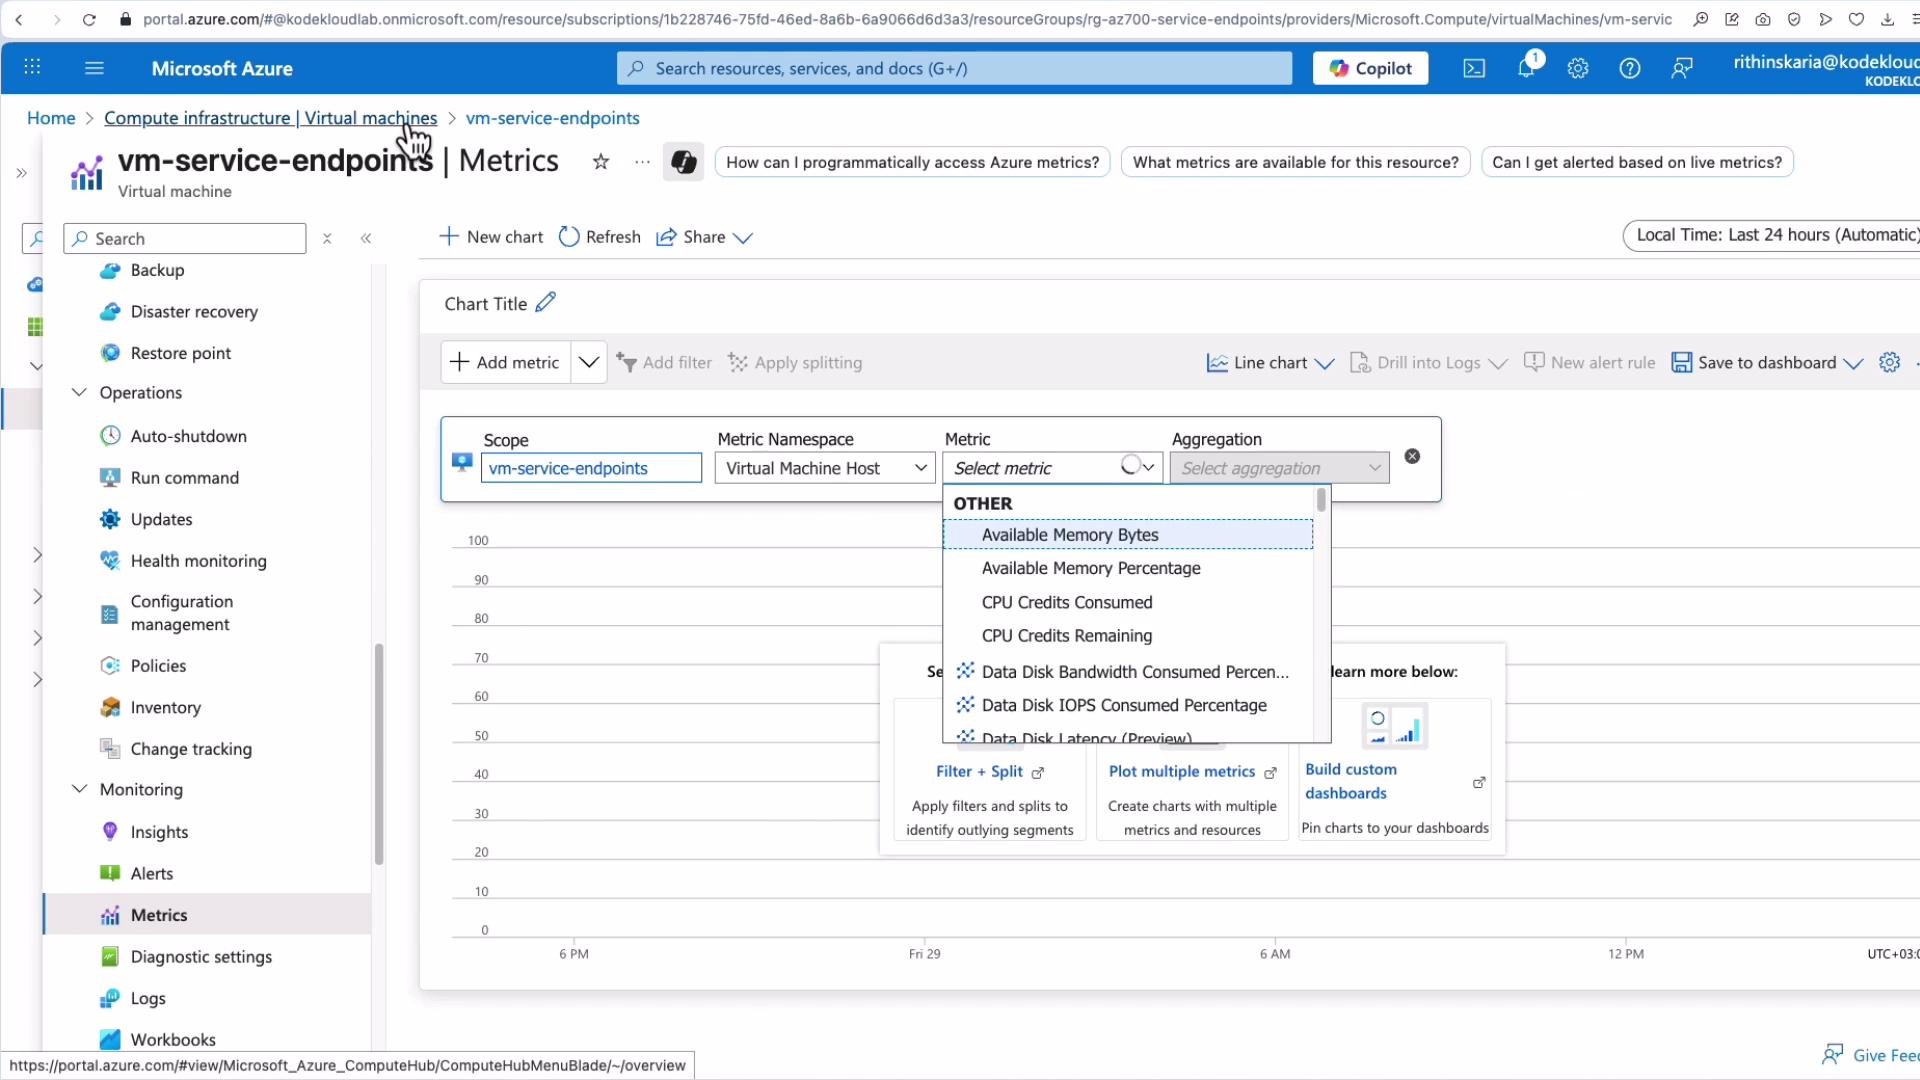Open Updates page
The height and width of the screenshot is (1080, 1920).
pyautogui.click(x=161, y=519)
